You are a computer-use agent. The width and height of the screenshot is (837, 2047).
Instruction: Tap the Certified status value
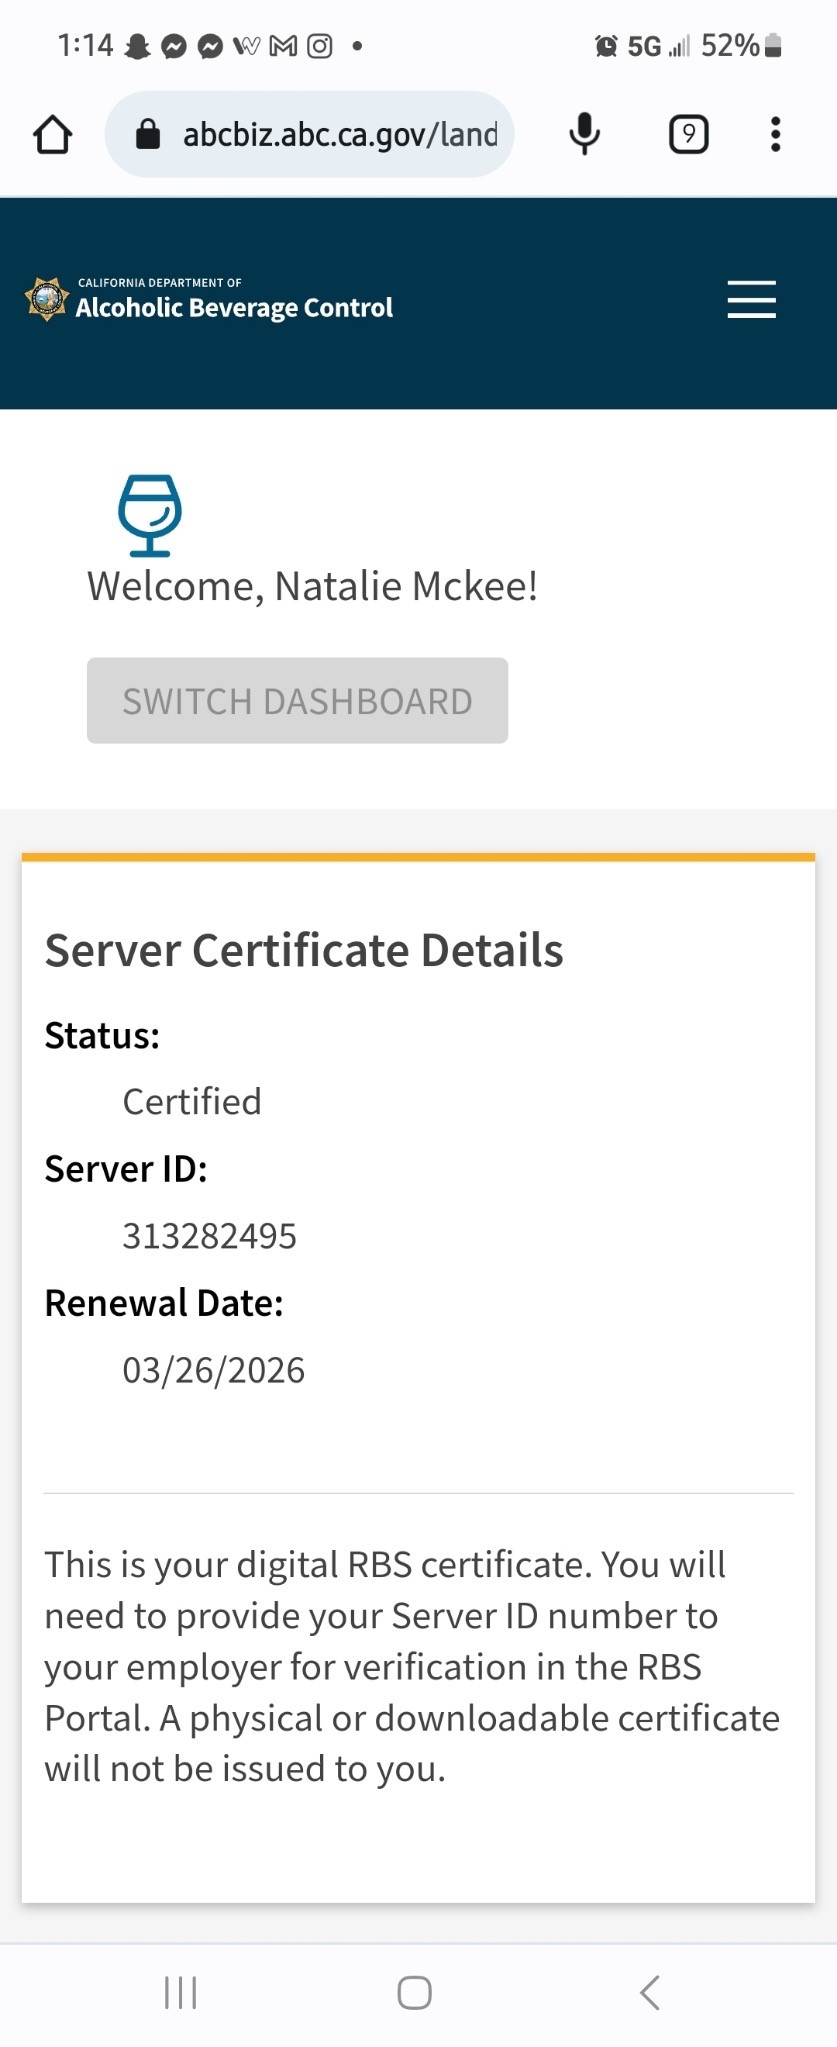click(x=192, y=1102)
